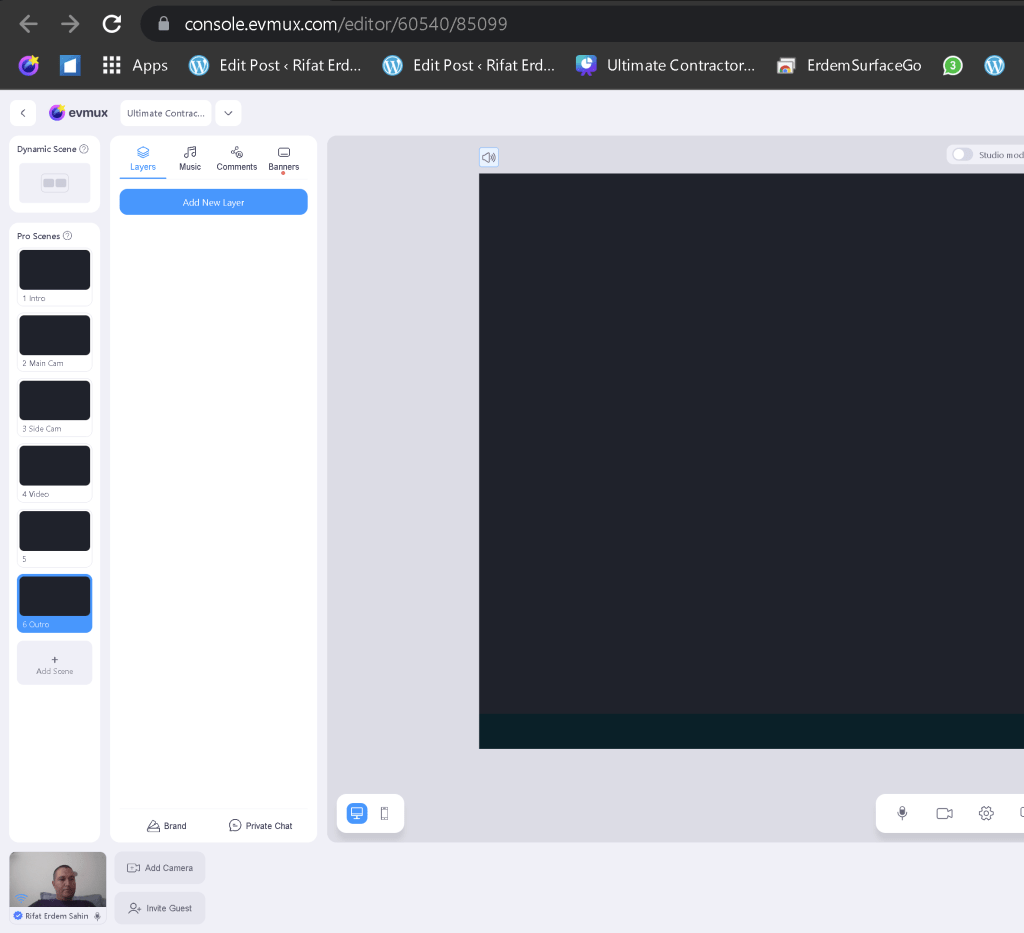Screen dimensions: 1024x933
Task: Toggle the camera in bottom toolbar
Action: pyautogui.click(x=944, y=813)
